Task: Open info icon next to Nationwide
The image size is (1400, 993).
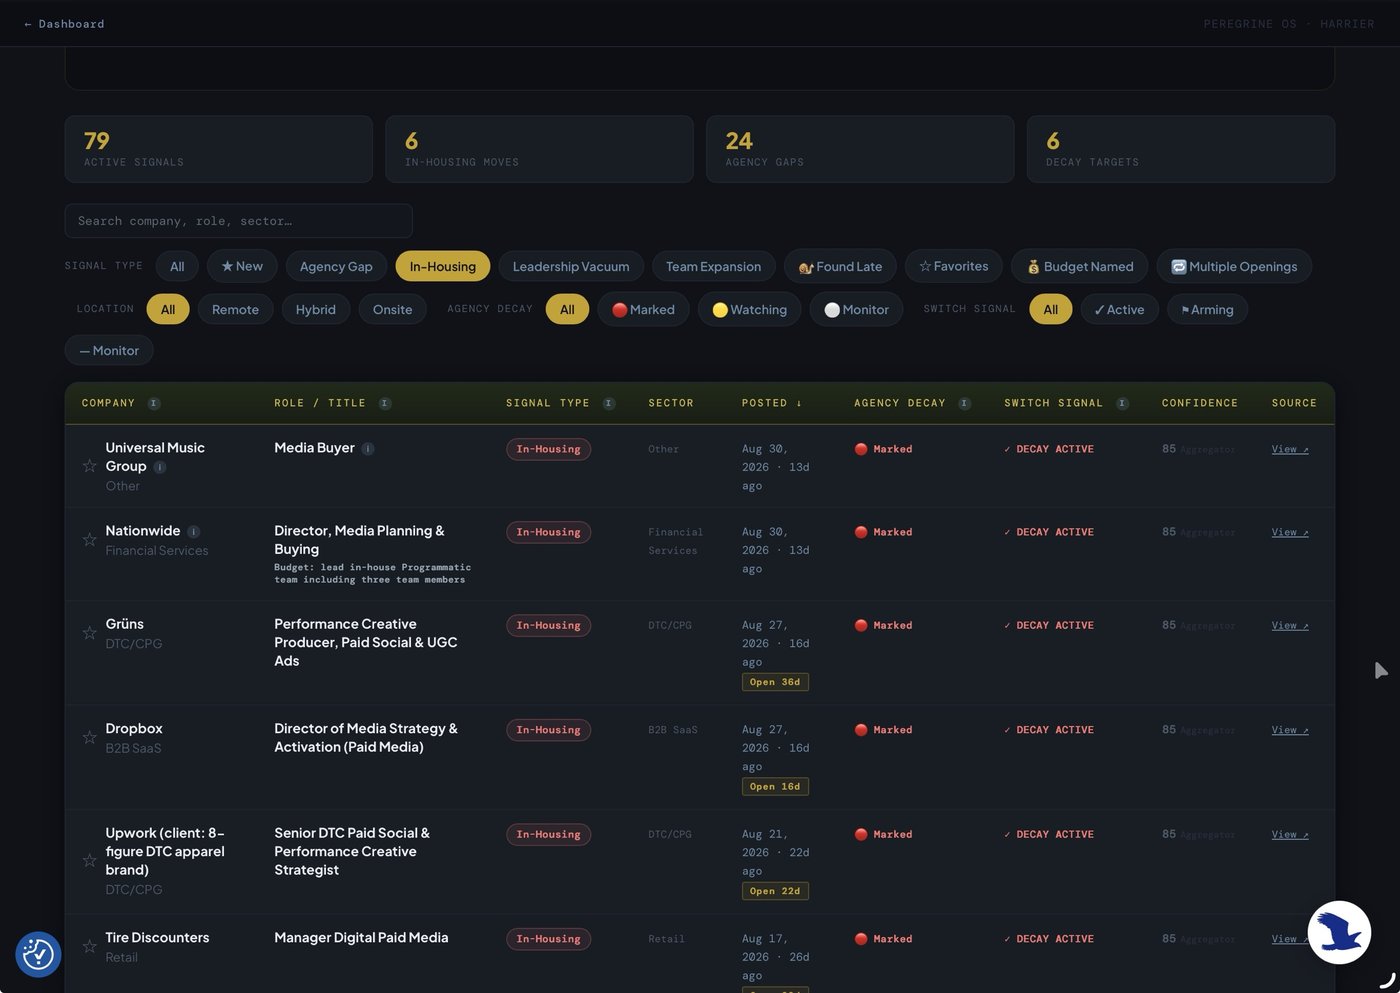Action: 194,531
